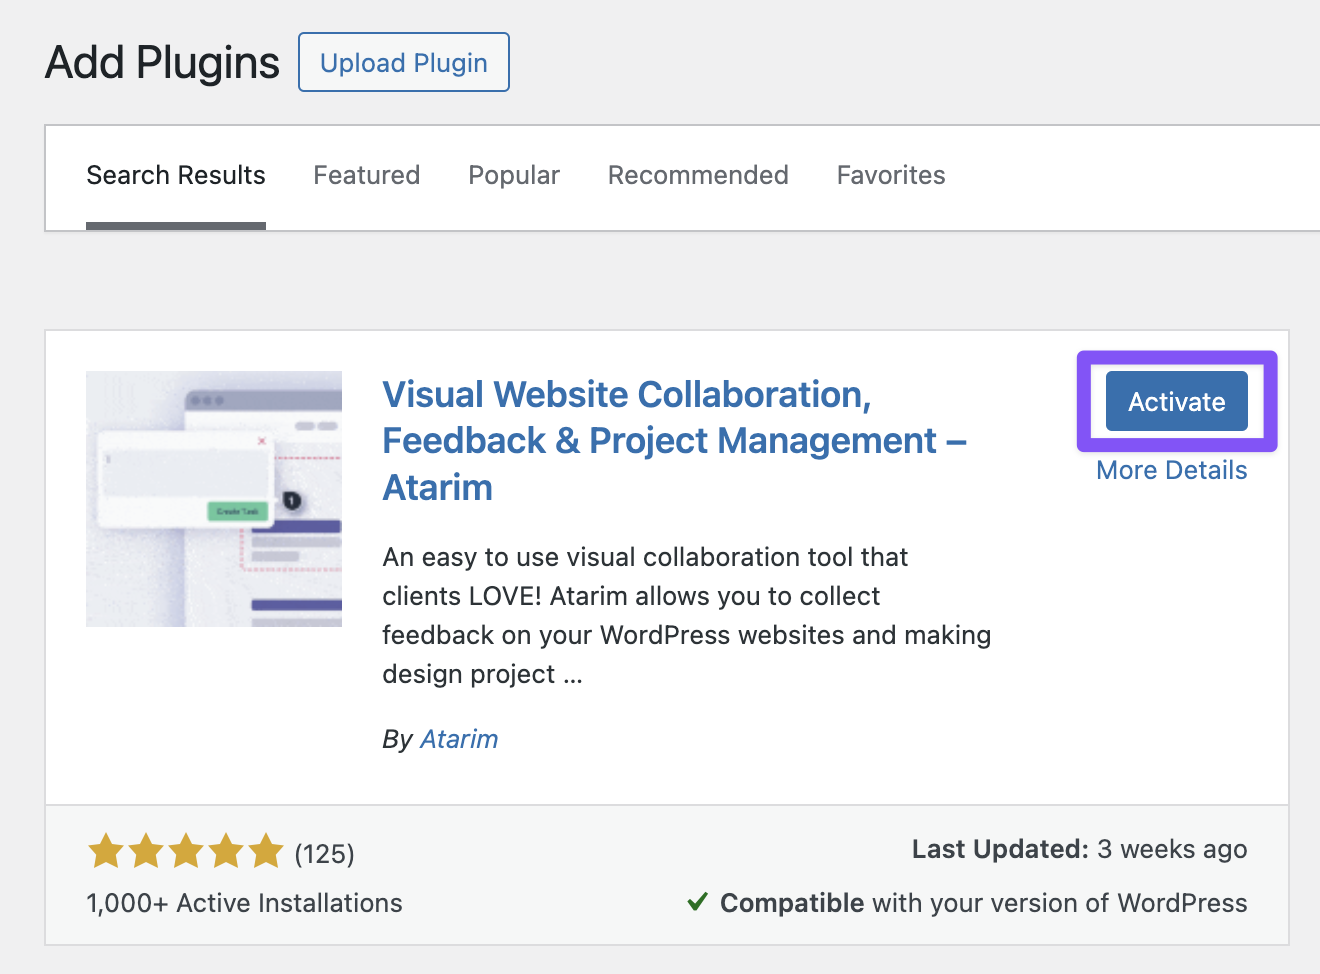Open the More Details link
This screenshot has width=1320, height=974.
pyautogui.click(x=1171, y=471)
